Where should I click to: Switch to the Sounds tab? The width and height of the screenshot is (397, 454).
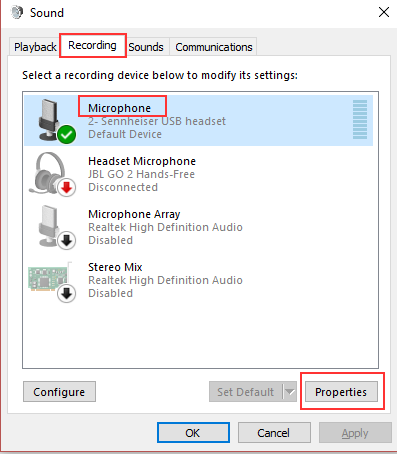[146, 47]
